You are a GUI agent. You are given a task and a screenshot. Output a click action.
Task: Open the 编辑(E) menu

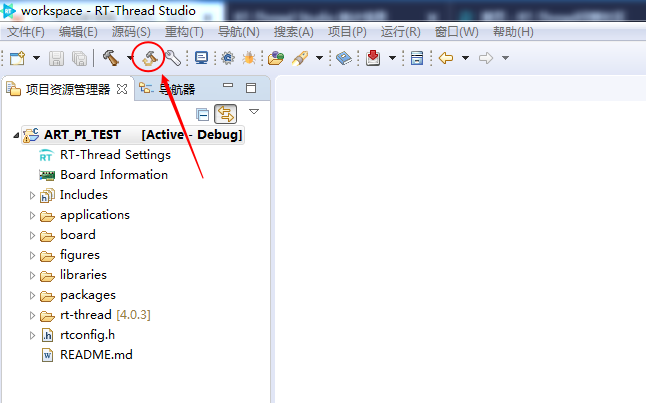(78, 32)
